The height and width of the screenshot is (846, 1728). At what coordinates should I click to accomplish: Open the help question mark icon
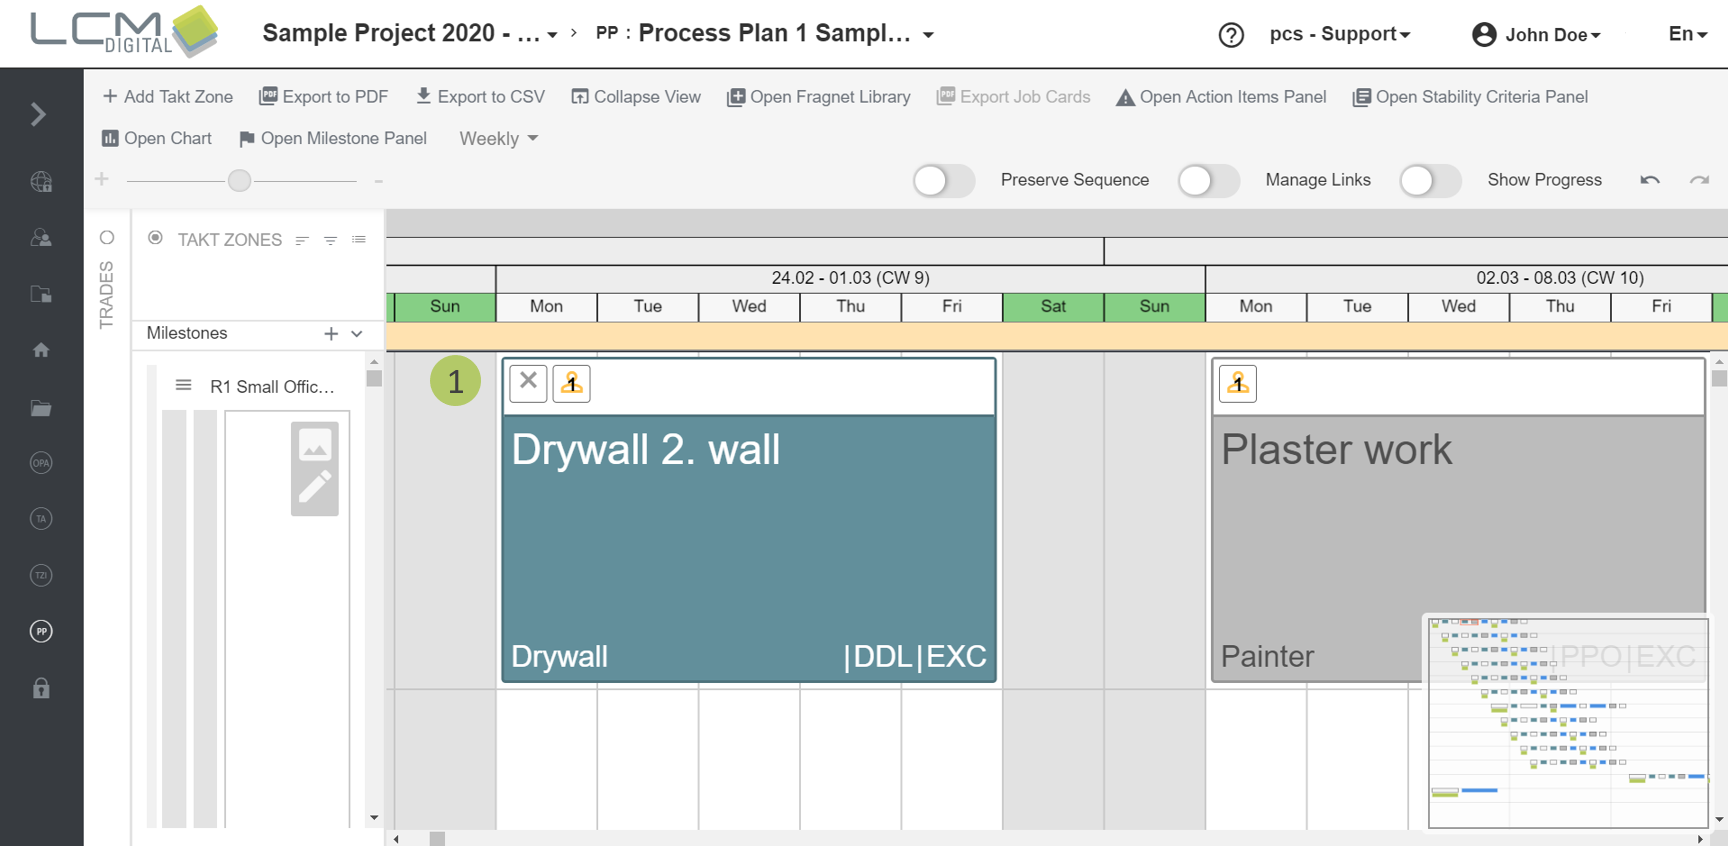click(1231, 35)
